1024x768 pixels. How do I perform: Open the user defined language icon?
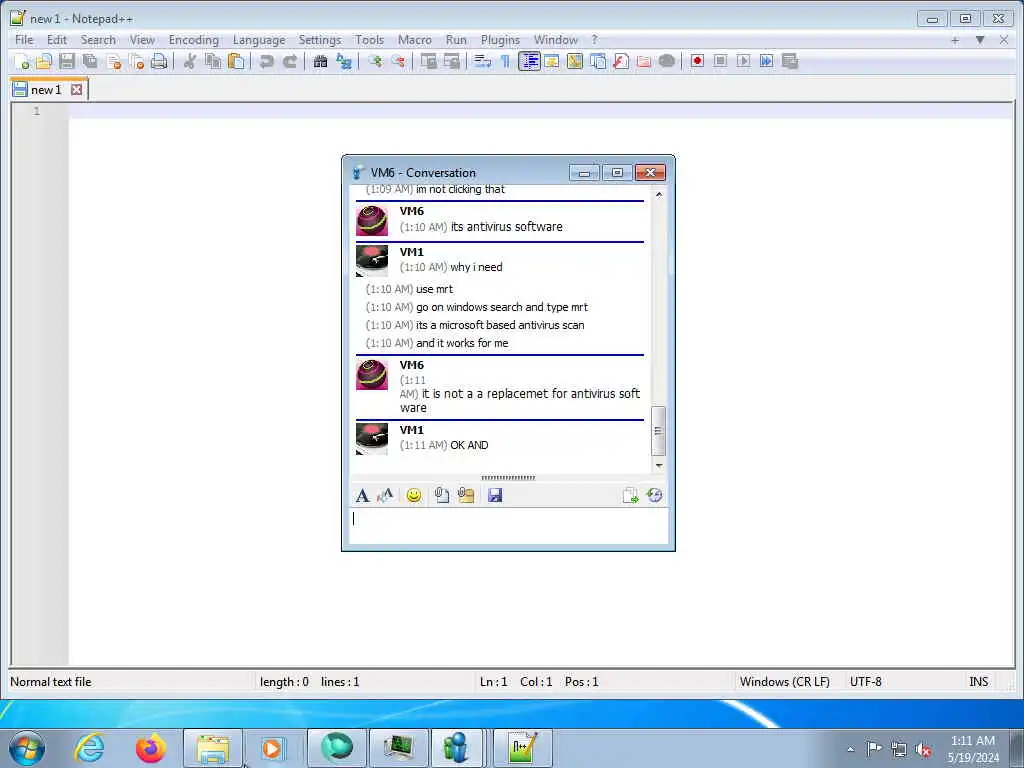pyautogui.click(x=552, y=61)
